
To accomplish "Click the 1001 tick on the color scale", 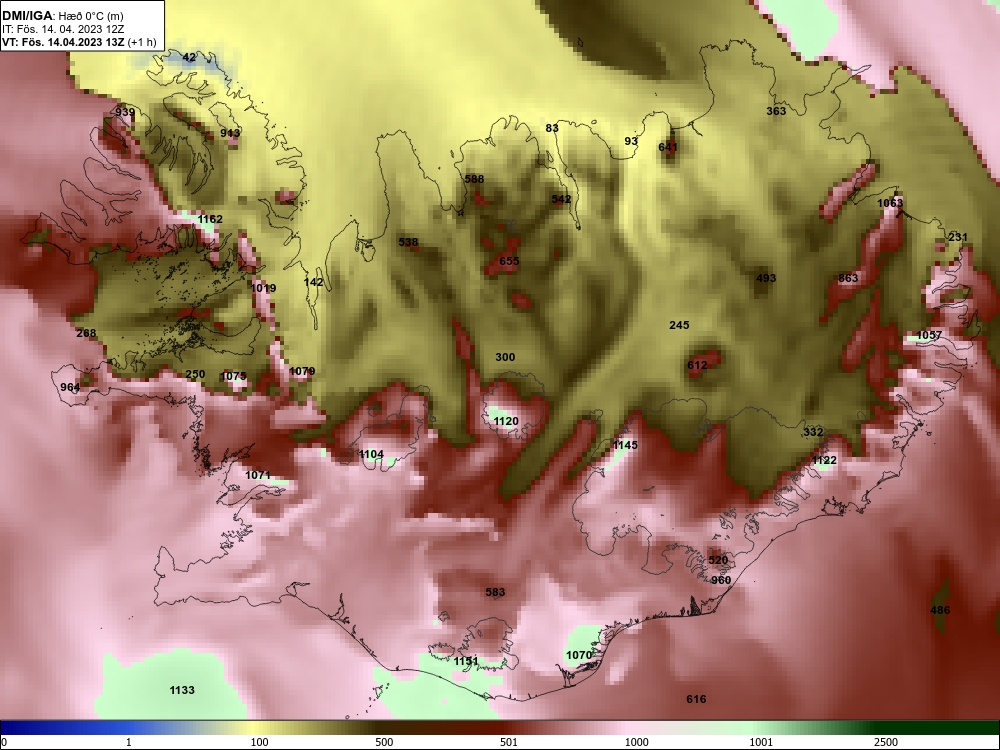I will click(x=761, y=742).
